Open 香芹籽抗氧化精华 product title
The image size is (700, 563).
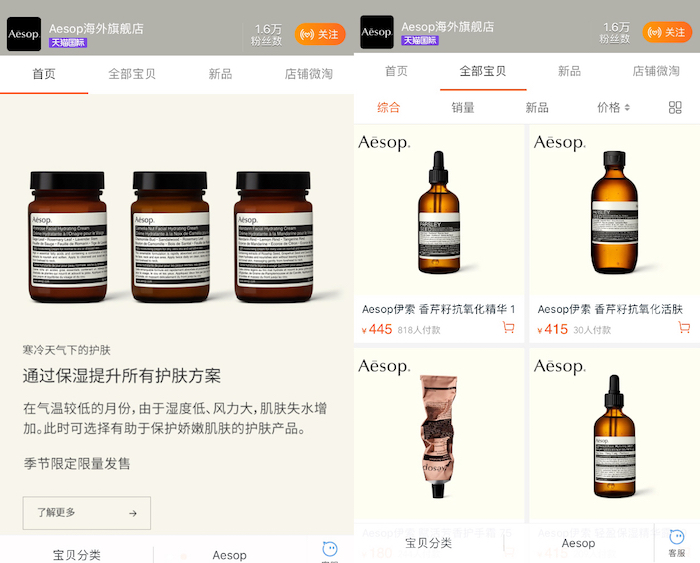pos(438,309)
